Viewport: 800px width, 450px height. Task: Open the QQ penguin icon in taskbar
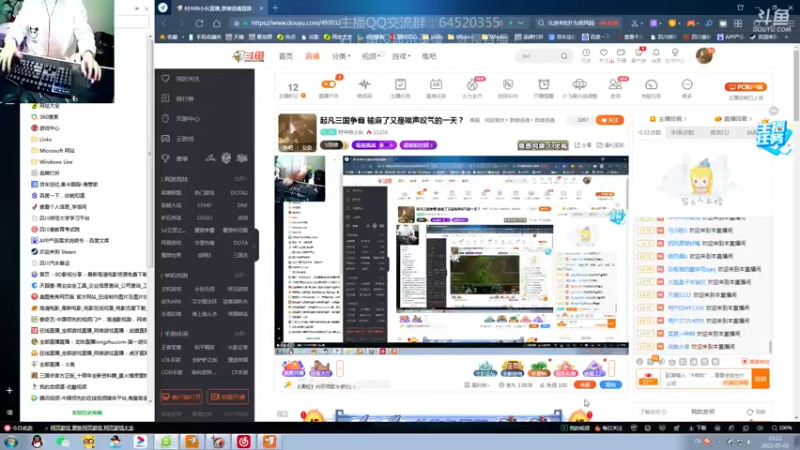coord(37,442)
